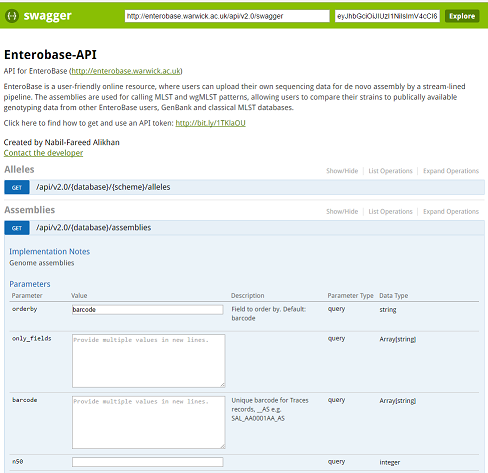488x473 pixels.
Task: Click the swagger logo icon
Action: (12, 16)
